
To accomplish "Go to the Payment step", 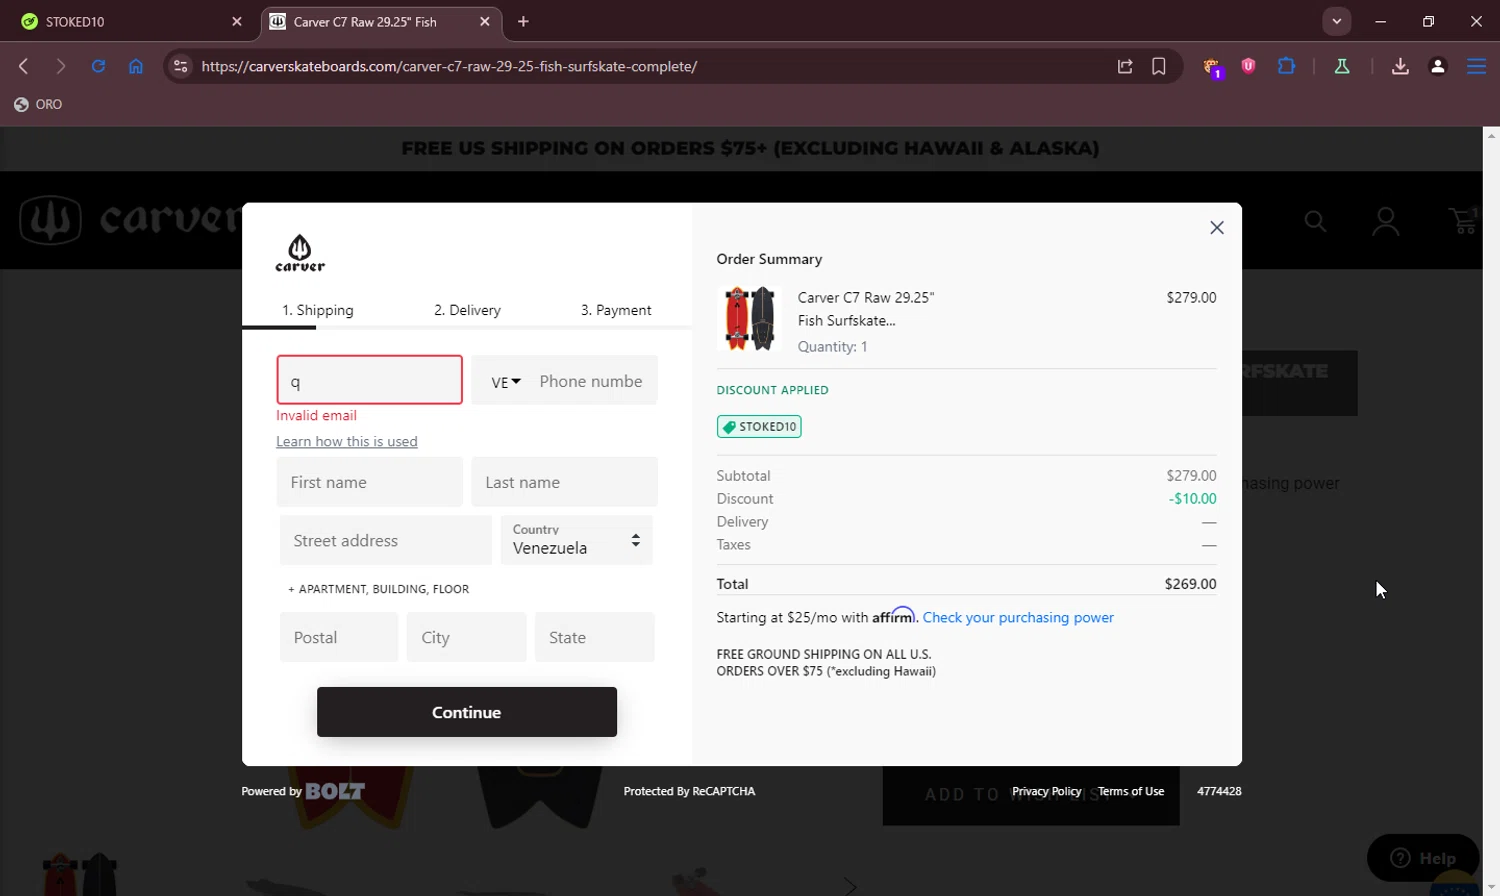I will tap(616, 310).
